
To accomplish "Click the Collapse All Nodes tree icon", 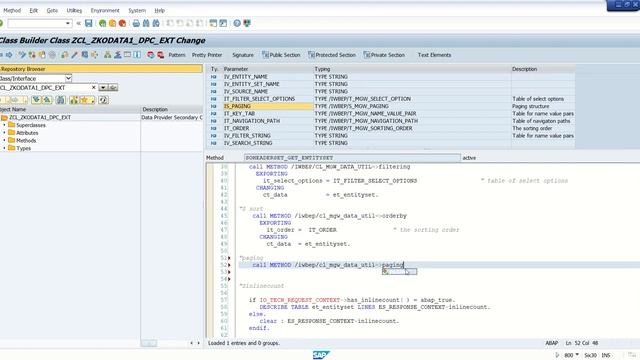I will 47,100.
